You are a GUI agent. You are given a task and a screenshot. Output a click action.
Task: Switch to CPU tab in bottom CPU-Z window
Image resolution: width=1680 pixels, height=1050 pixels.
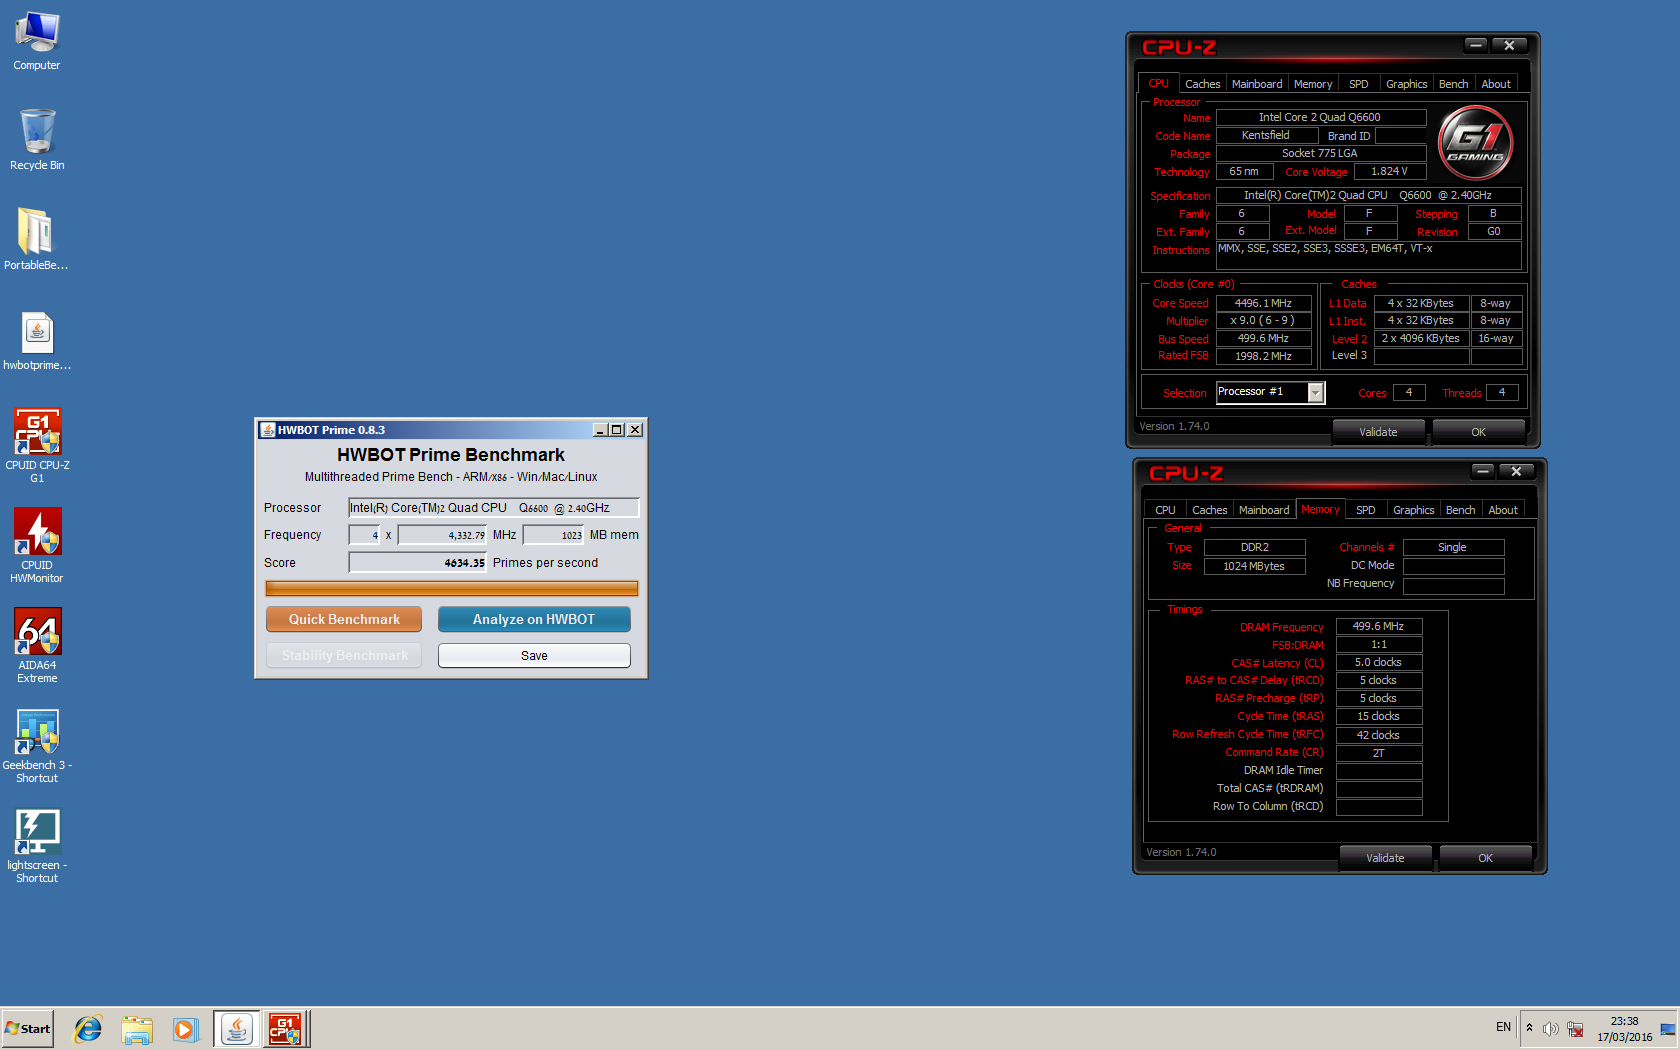[1166, 510]
